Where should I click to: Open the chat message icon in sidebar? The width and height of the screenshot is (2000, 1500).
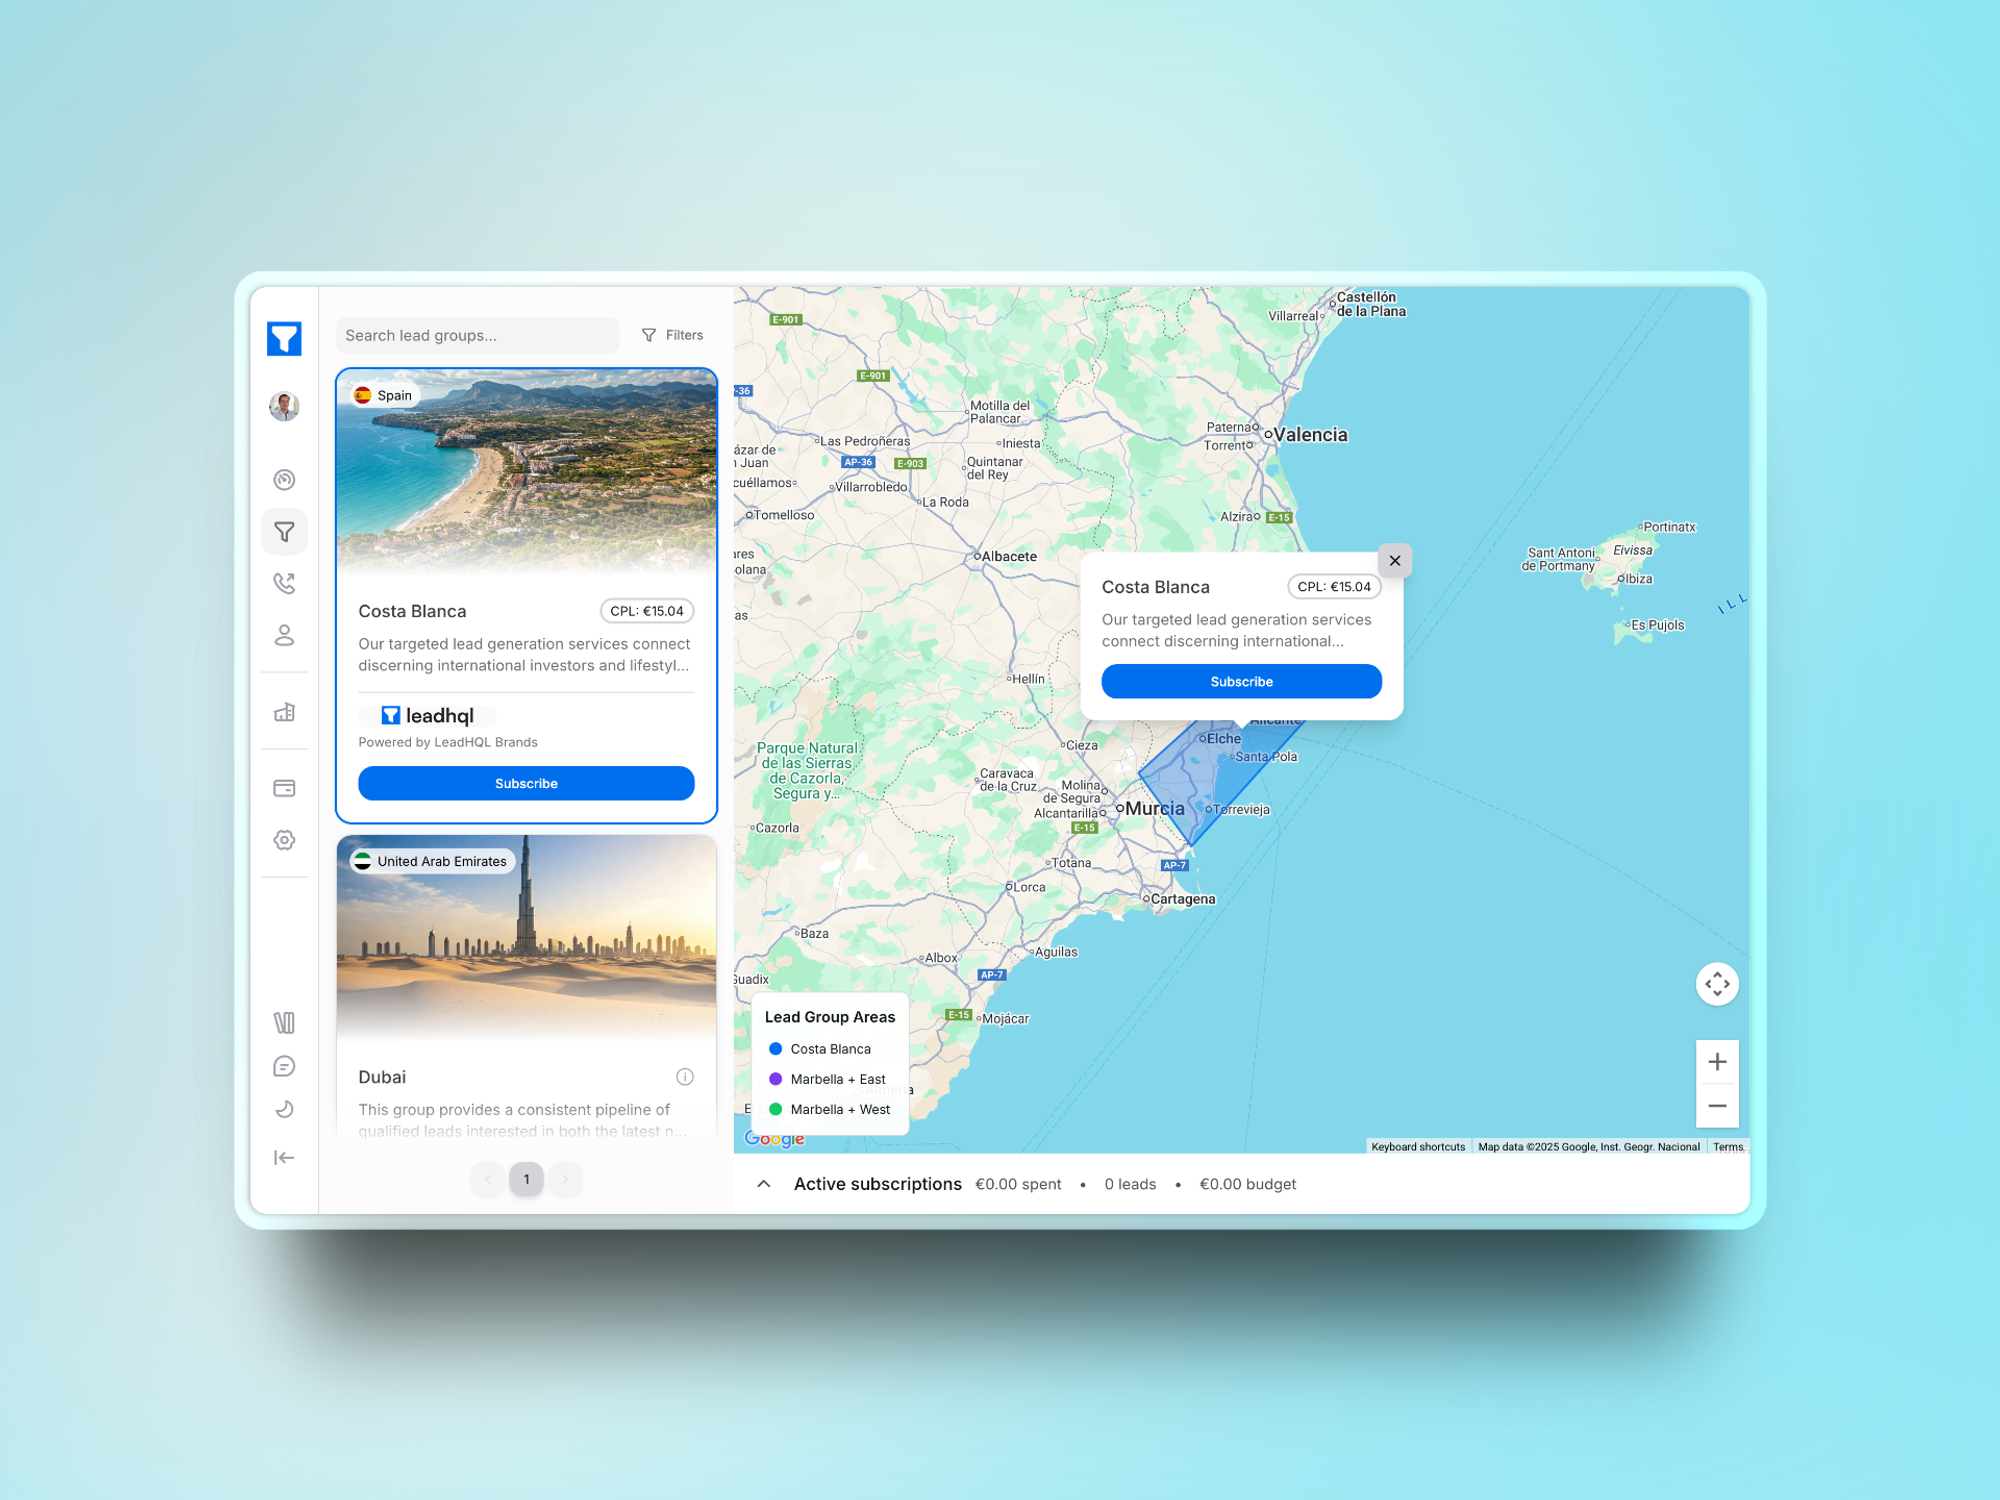point(284,1066)
